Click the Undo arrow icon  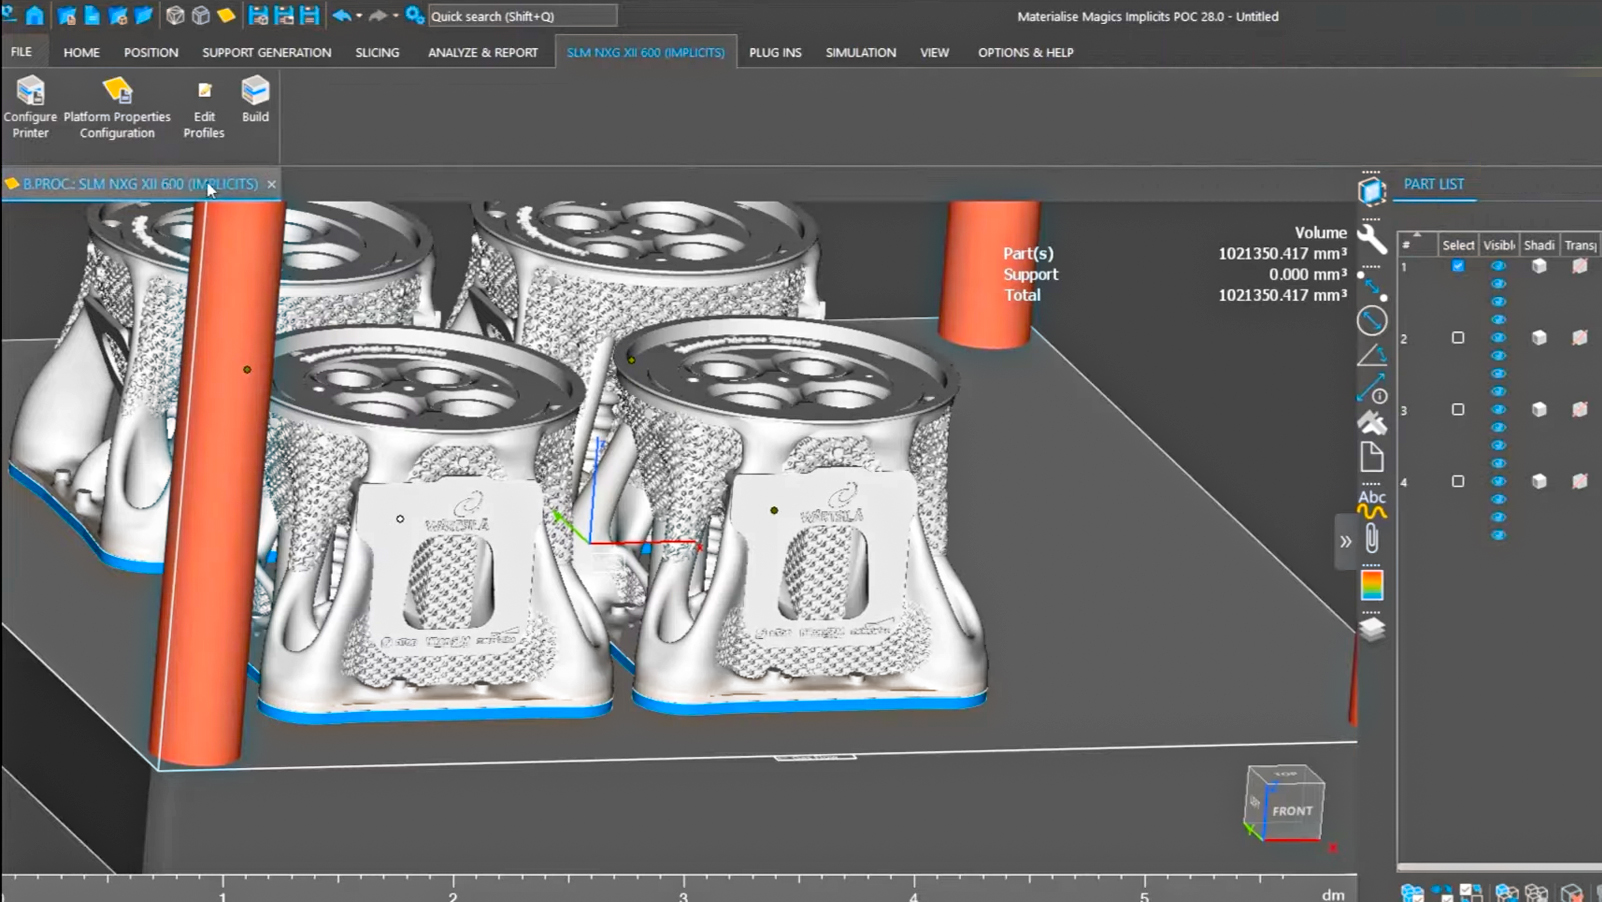(342, 15)
